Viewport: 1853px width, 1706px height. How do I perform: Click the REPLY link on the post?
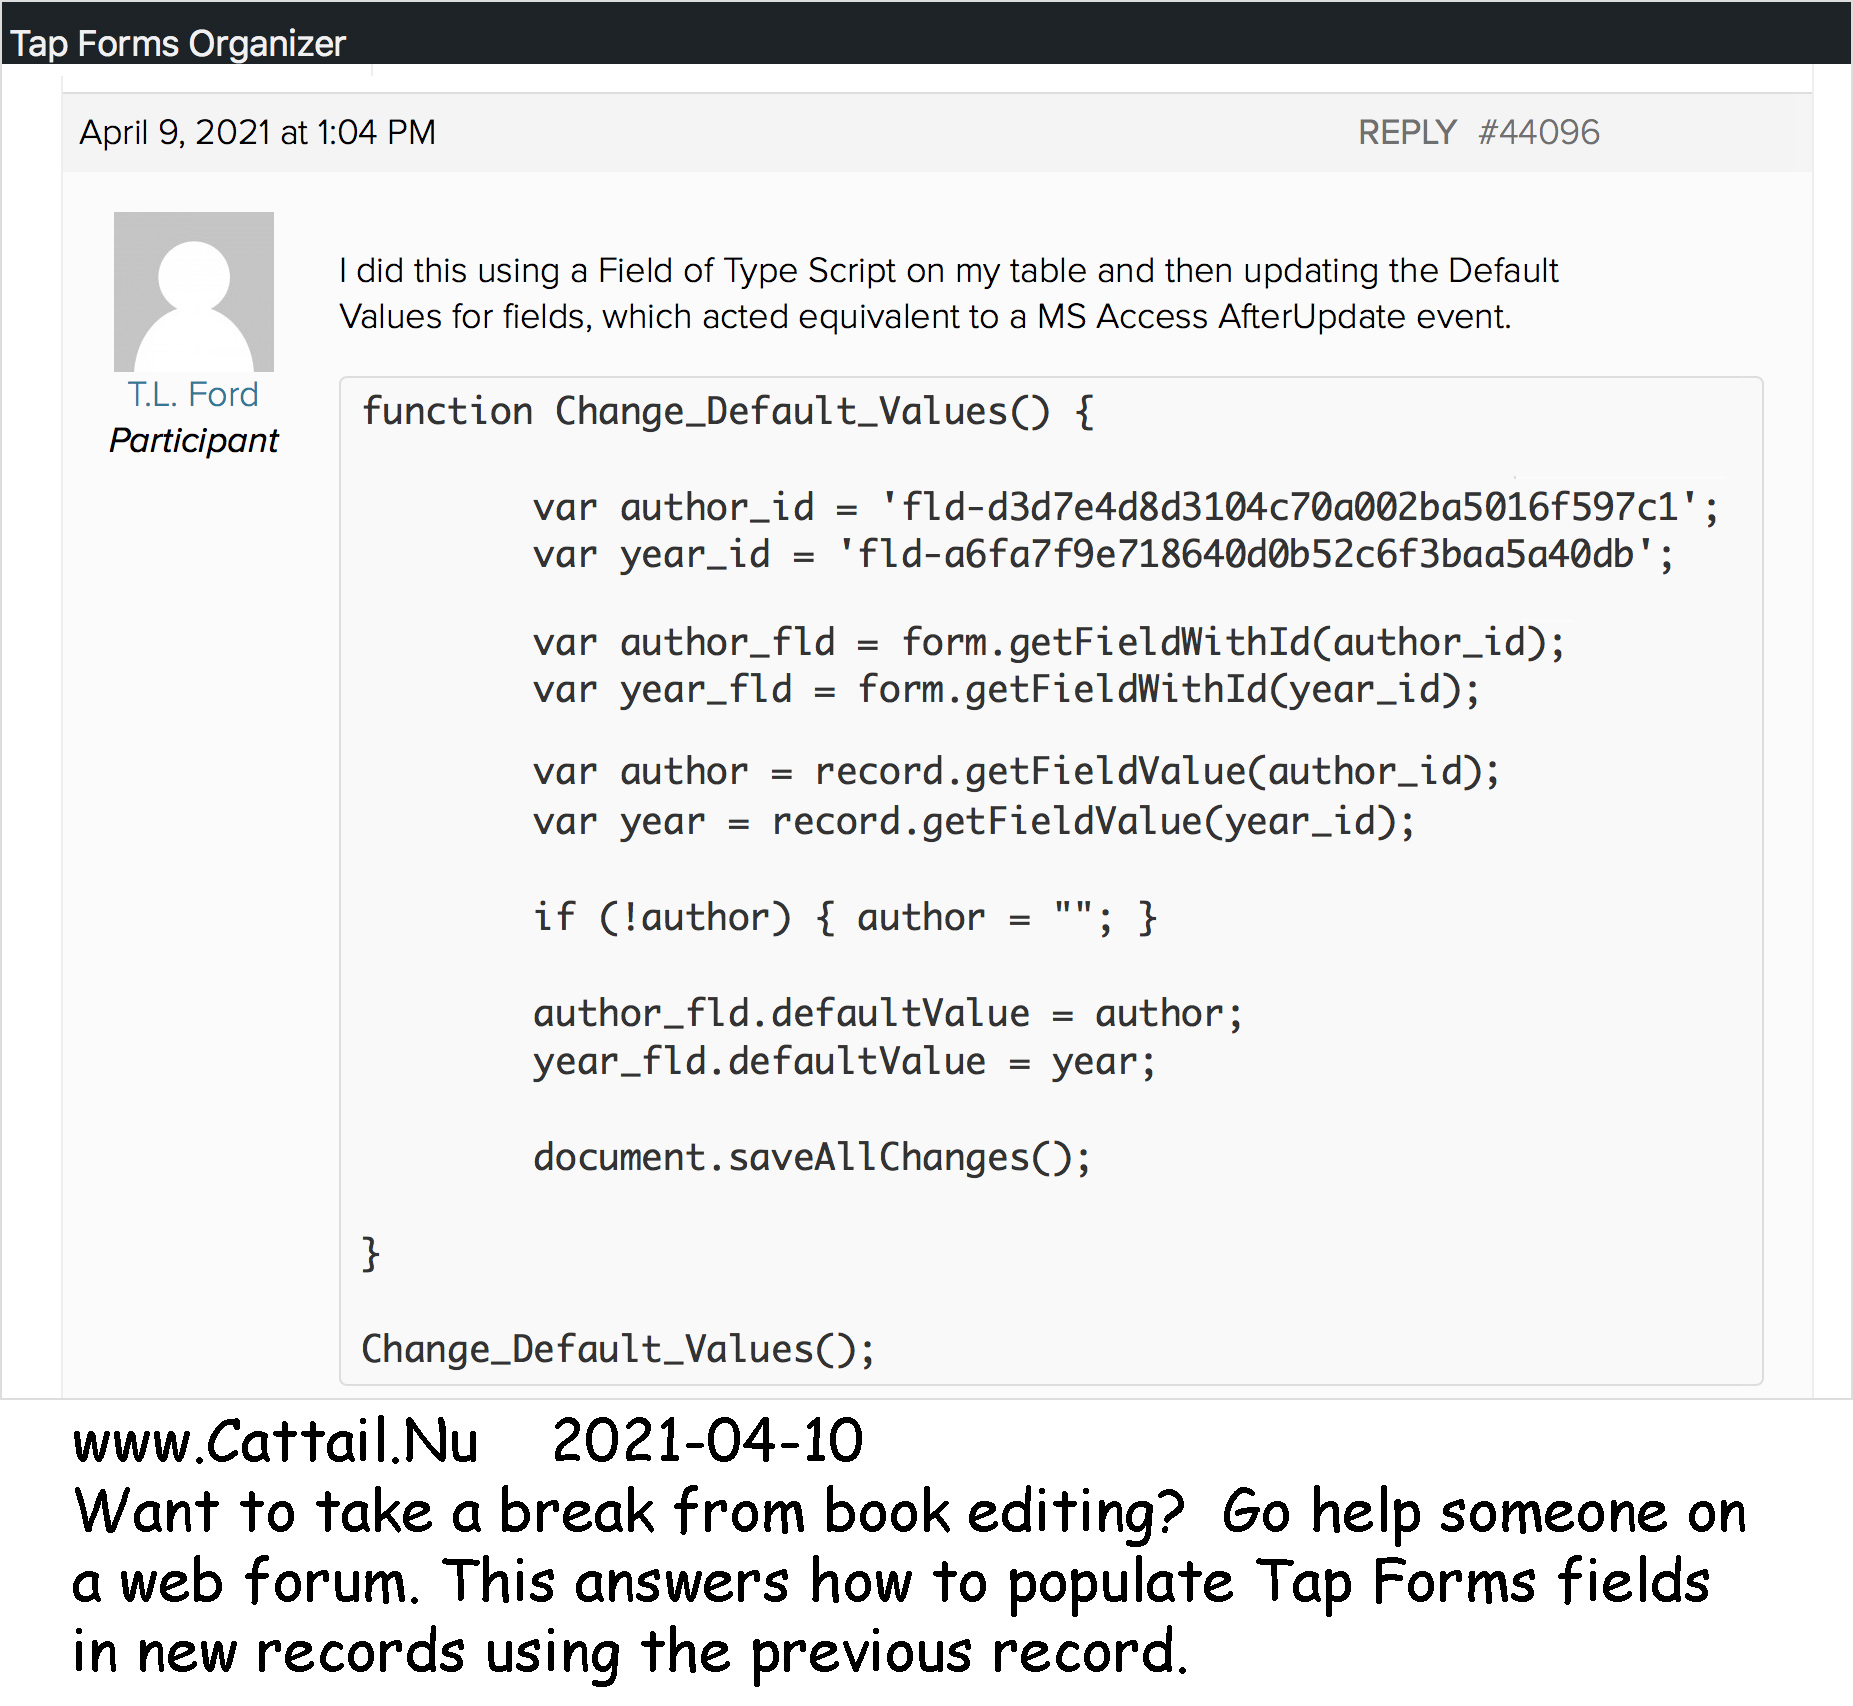(x=1406, y=132)
